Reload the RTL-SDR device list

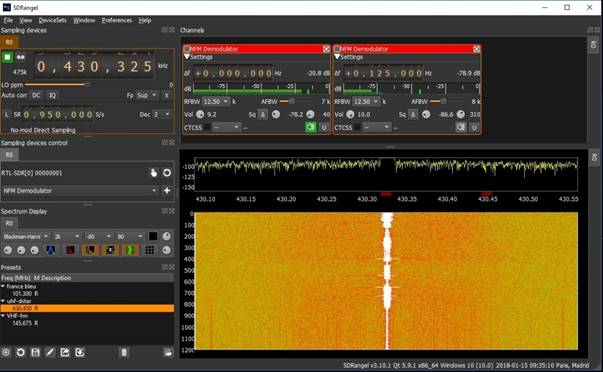[167, 173]
